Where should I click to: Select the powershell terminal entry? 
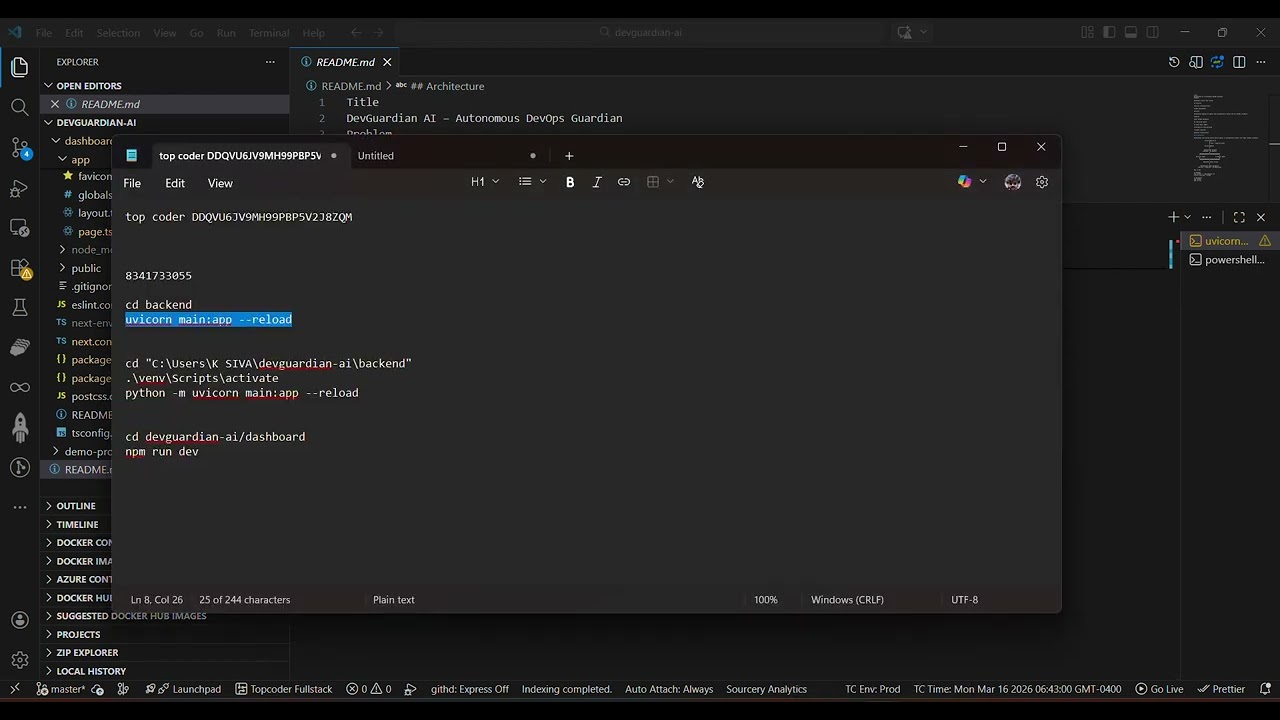pos(1228,260)
